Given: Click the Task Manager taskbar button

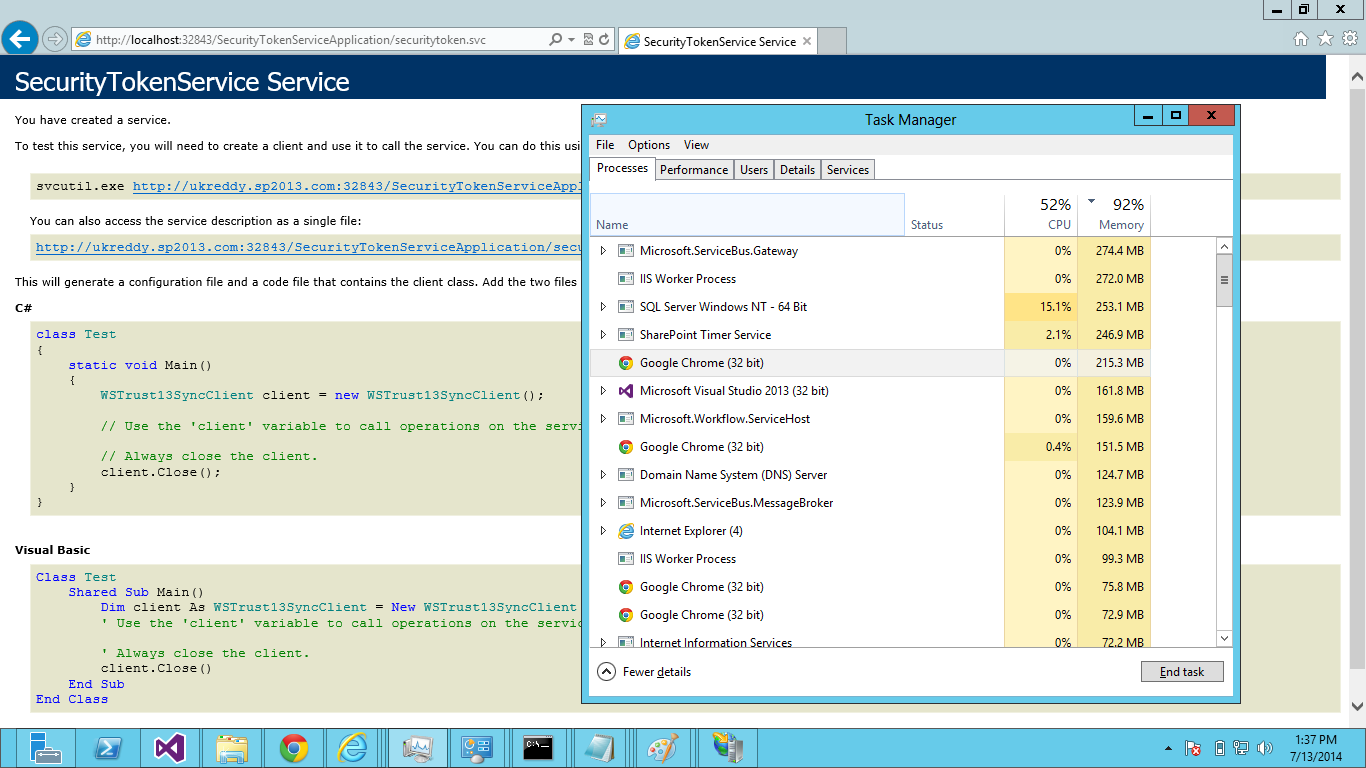Looking at the screenshot, I should pyautogui.click(x=416, y=747).
